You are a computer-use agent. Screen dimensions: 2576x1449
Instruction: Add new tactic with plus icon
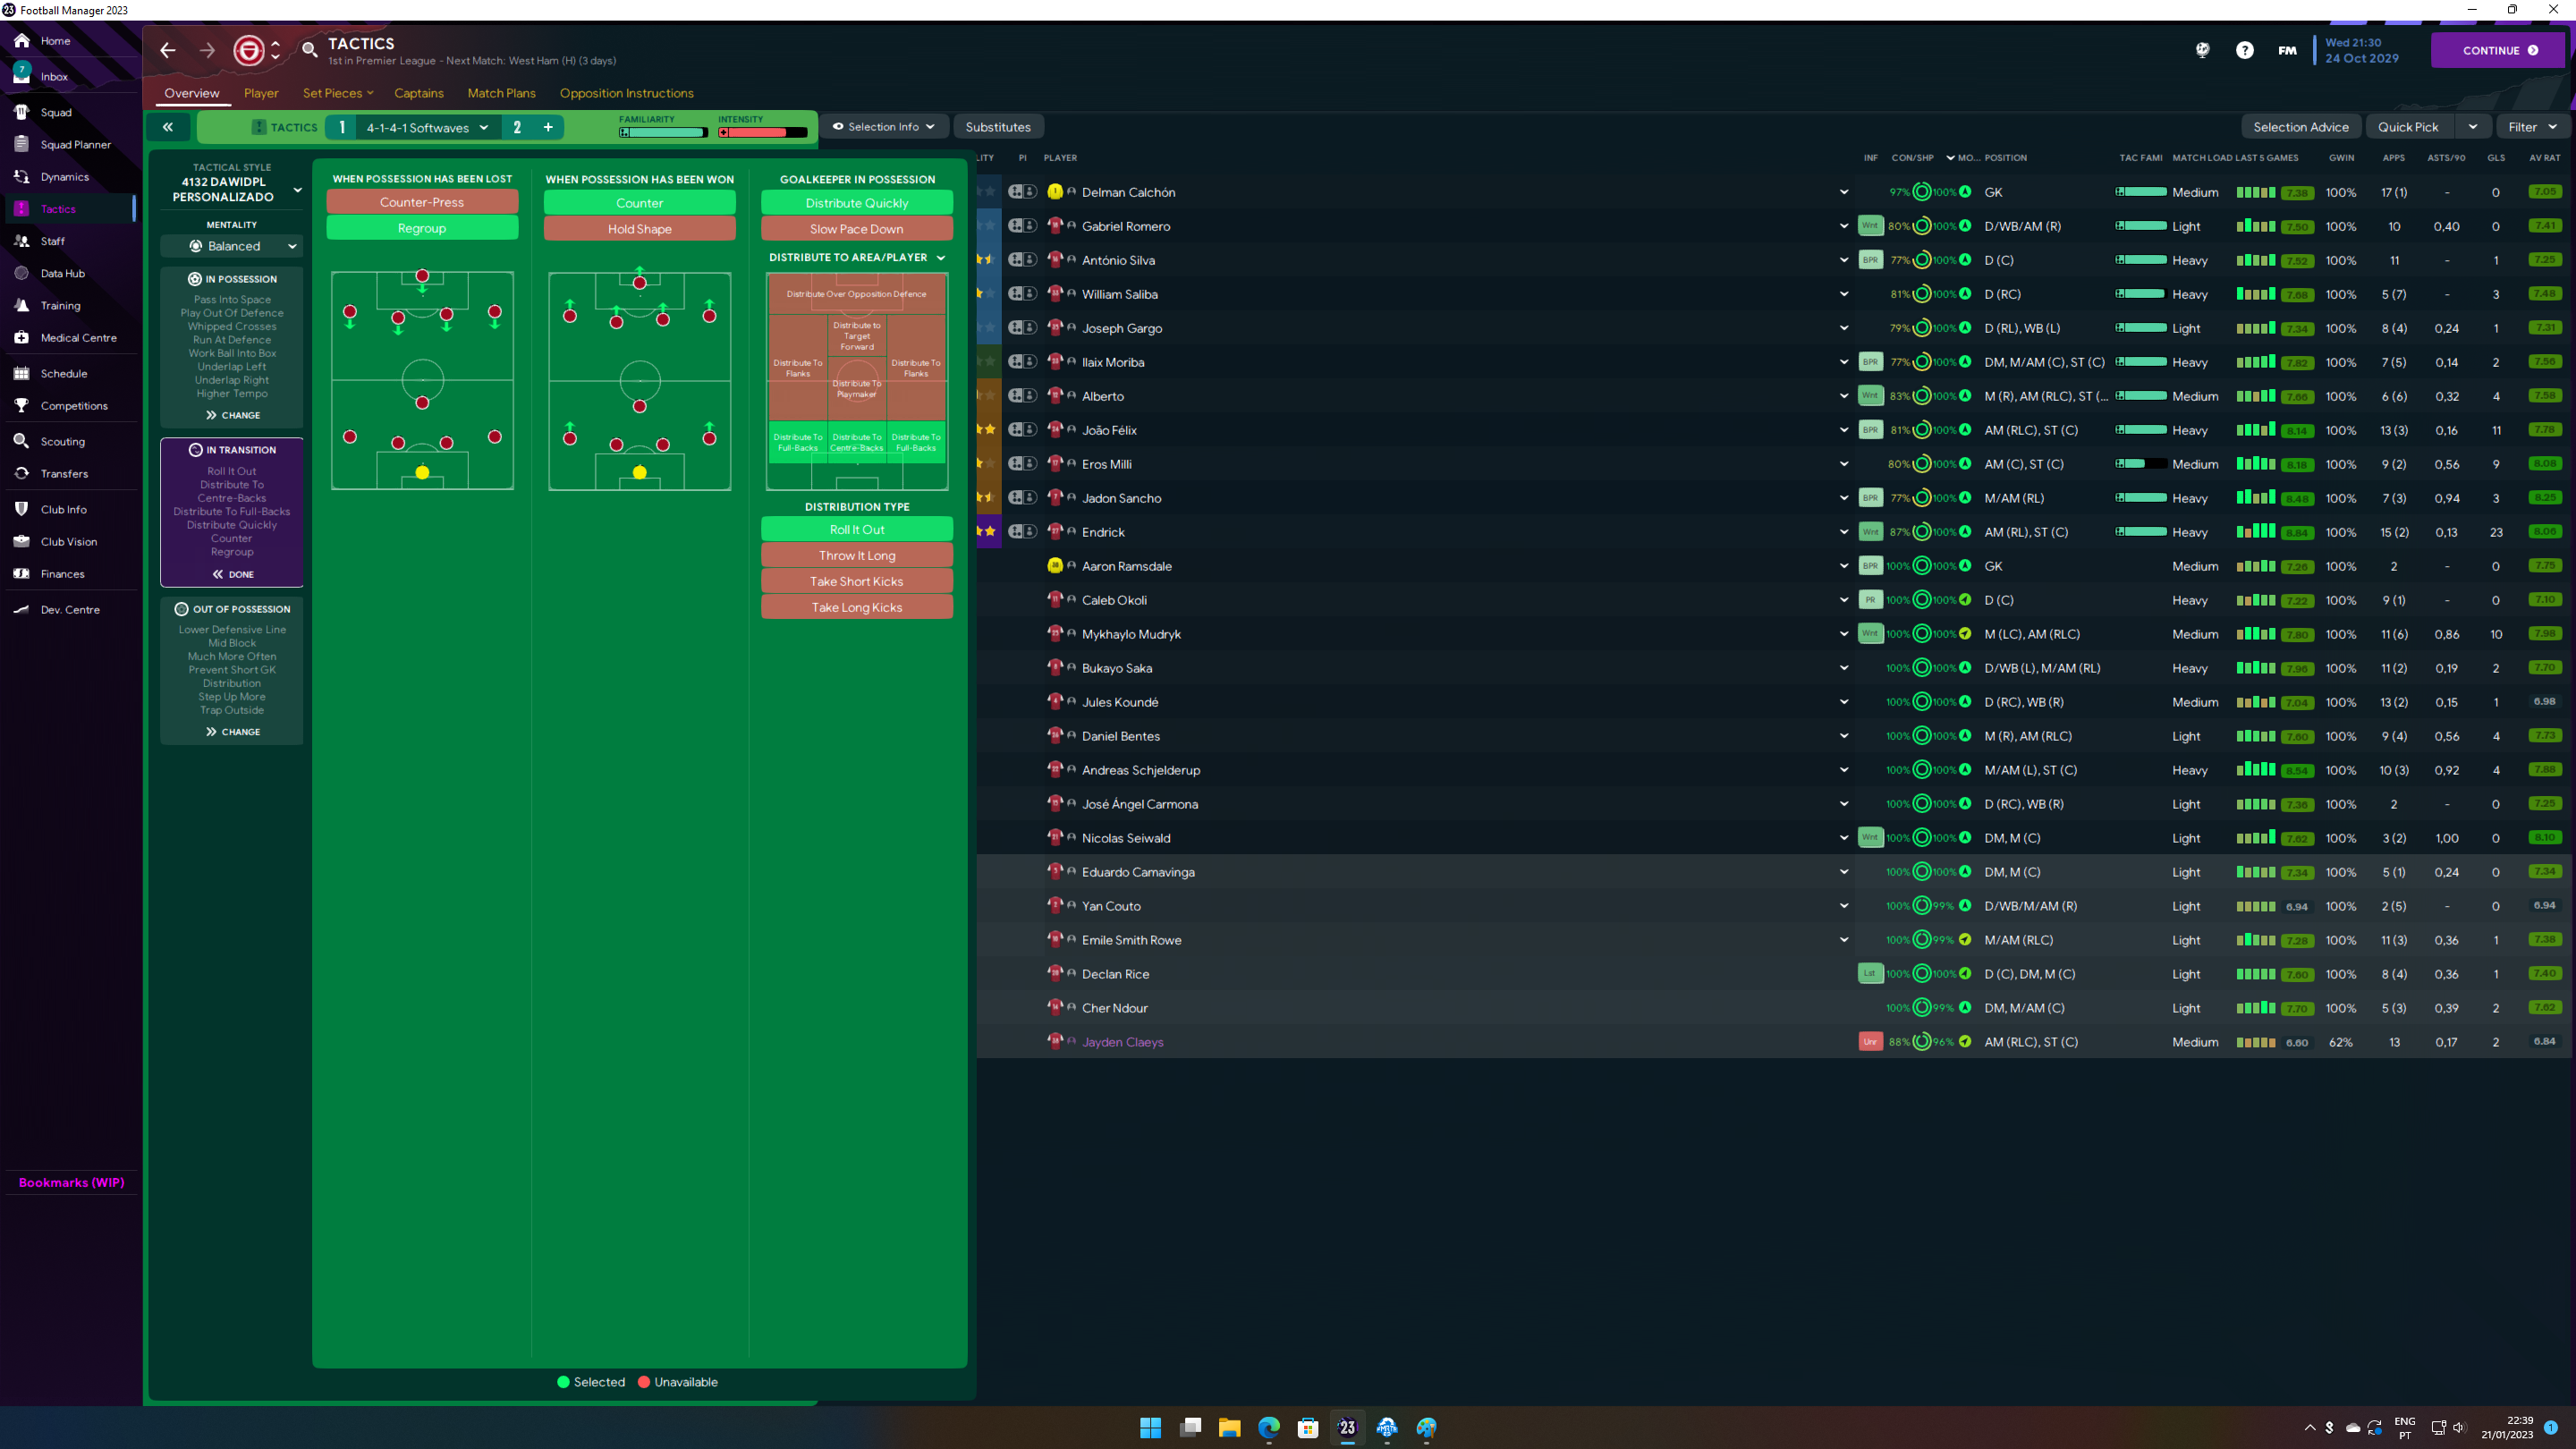click(548, 127)
